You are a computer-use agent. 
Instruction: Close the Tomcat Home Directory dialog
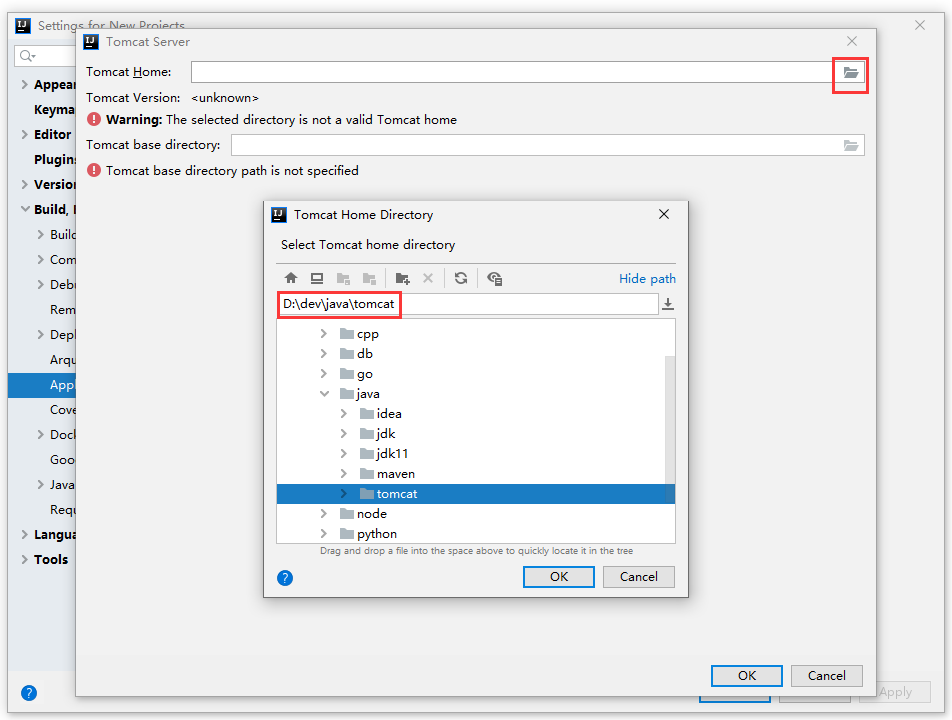tap(664, 214)
